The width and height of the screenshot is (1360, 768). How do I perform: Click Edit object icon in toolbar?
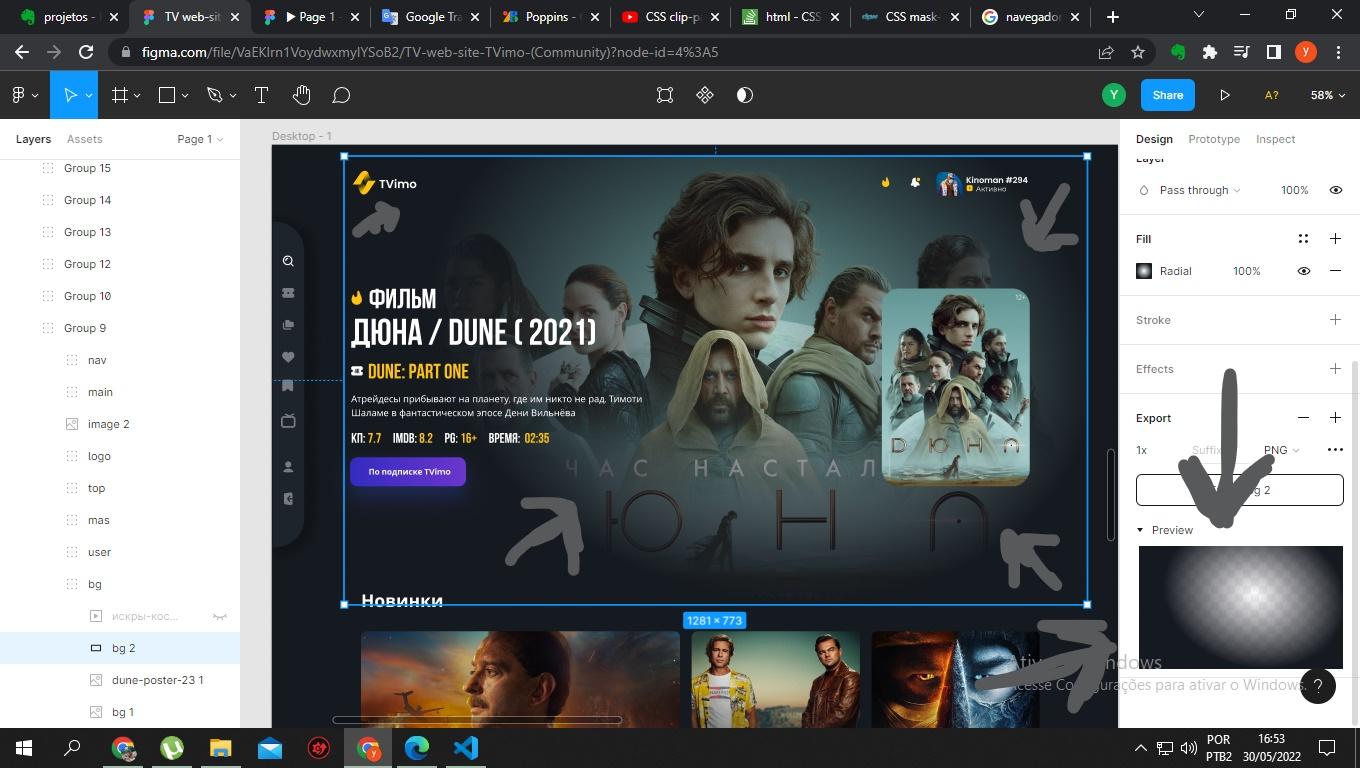(665, 95)
